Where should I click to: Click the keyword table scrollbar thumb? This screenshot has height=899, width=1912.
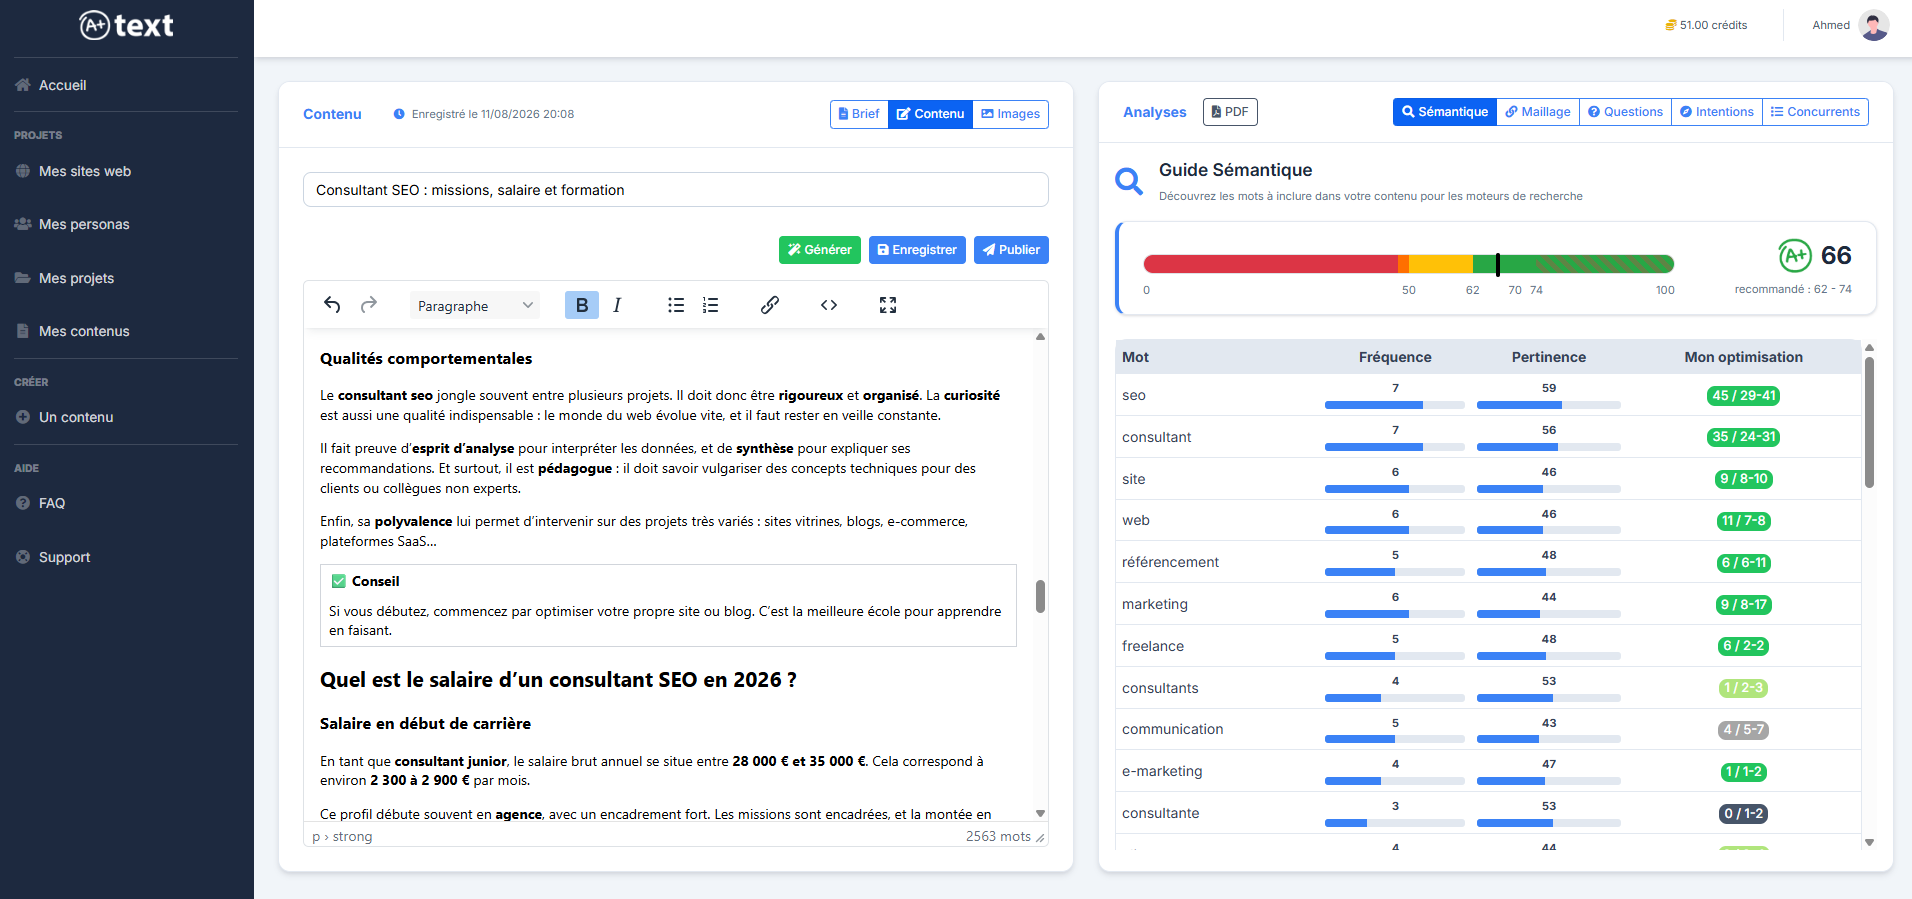(1869, 422)
